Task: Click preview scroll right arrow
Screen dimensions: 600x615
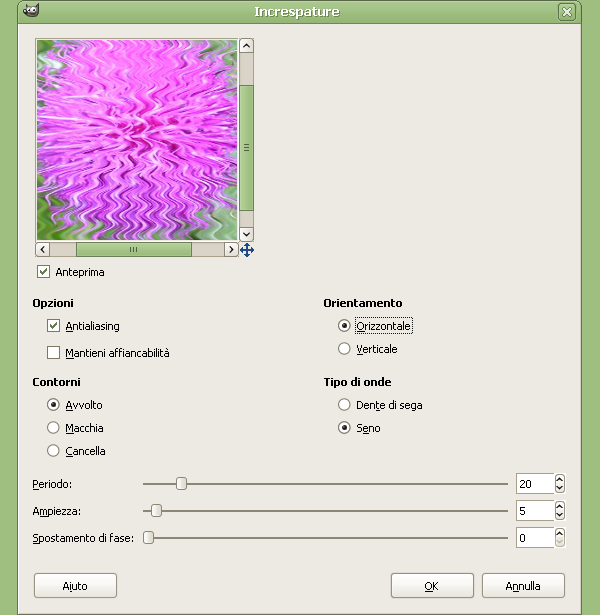Action: [231, 250]
